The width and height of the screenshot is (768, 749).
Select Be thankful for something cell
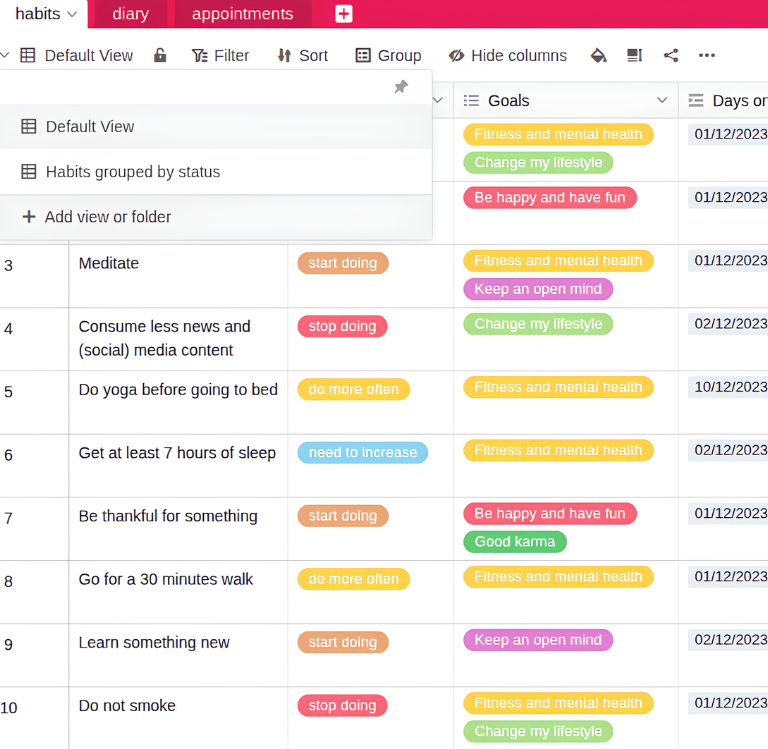[x=178, y=529]
